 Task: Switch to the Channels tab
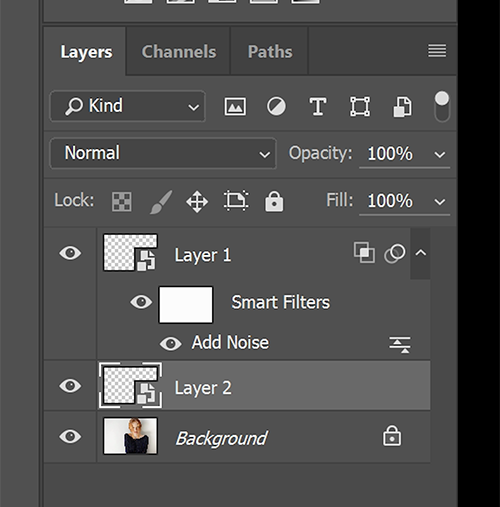pyautogui.click(x=179, y=52)
